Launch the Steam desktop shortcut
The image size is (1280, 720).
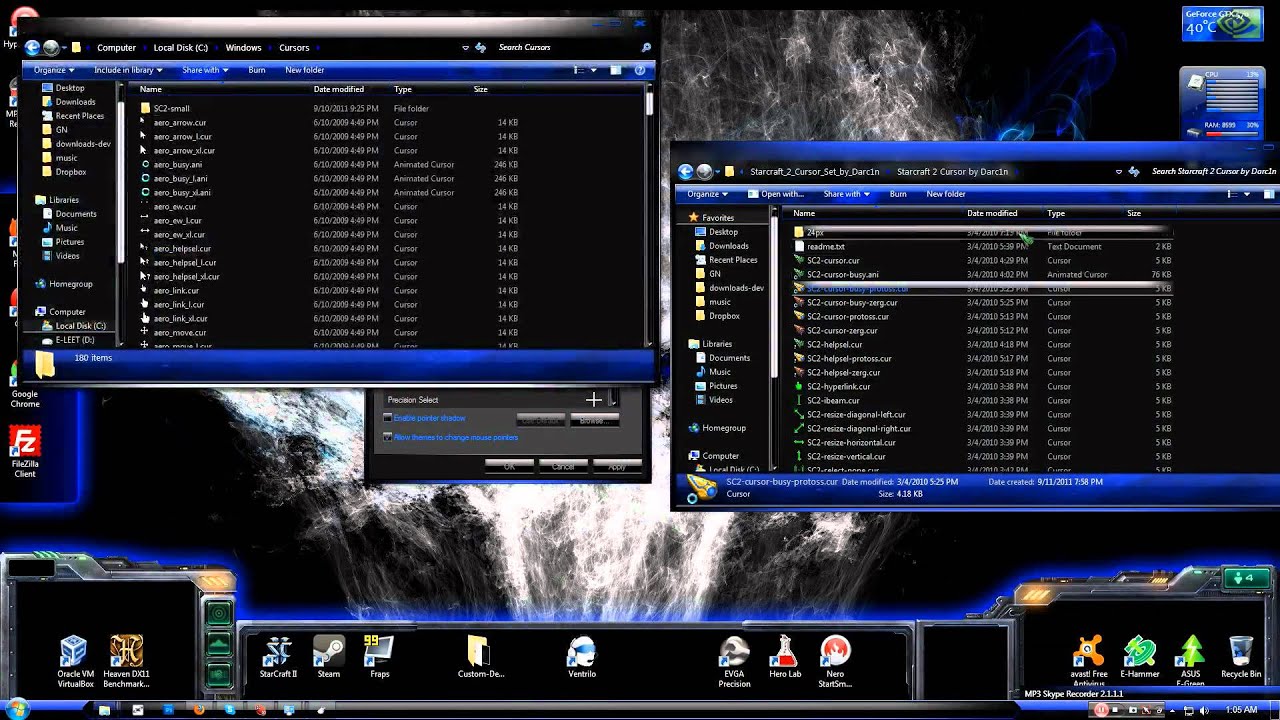click(x=329, y=656)
